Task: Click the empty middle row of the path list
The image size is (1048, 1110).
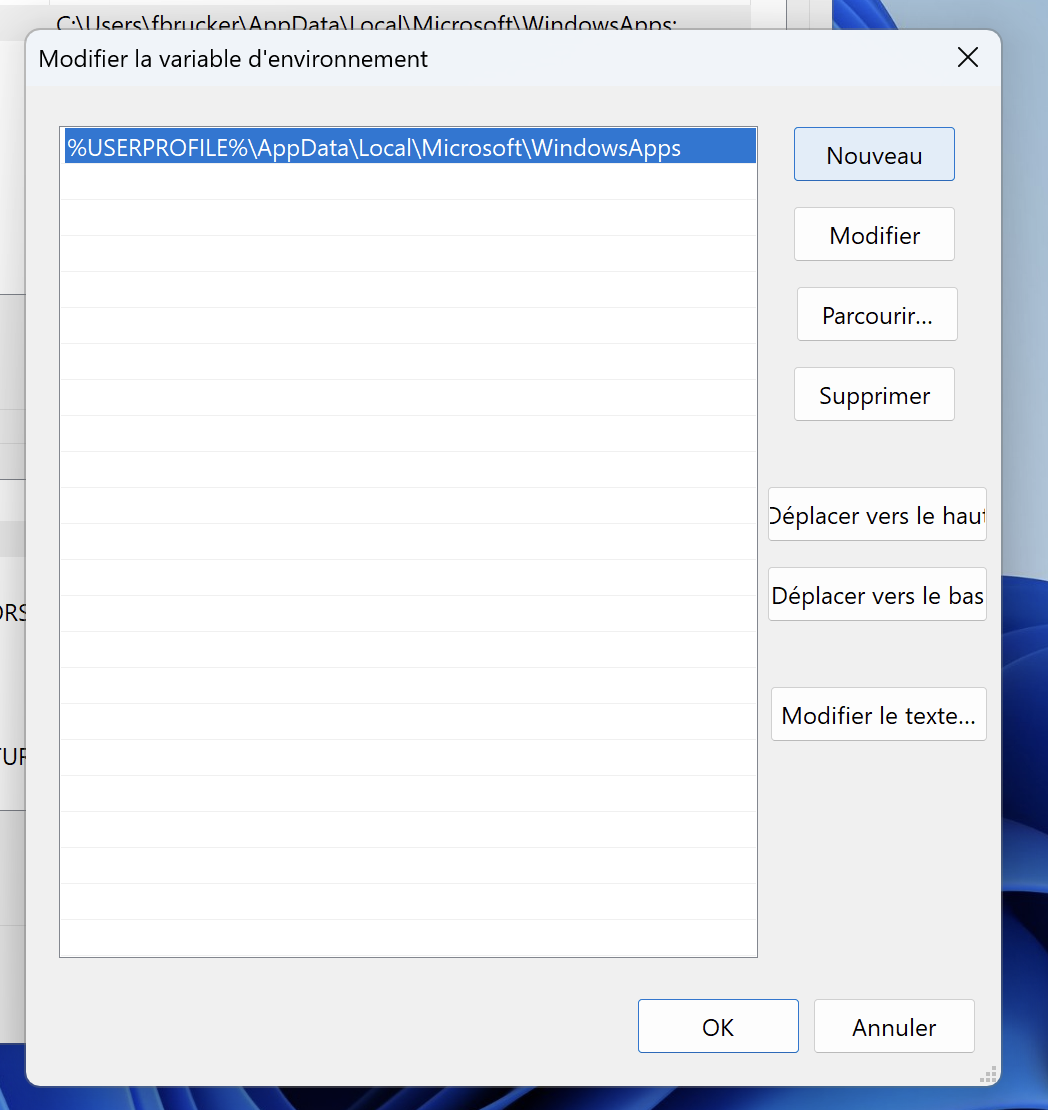Action: tap(408, 542)
